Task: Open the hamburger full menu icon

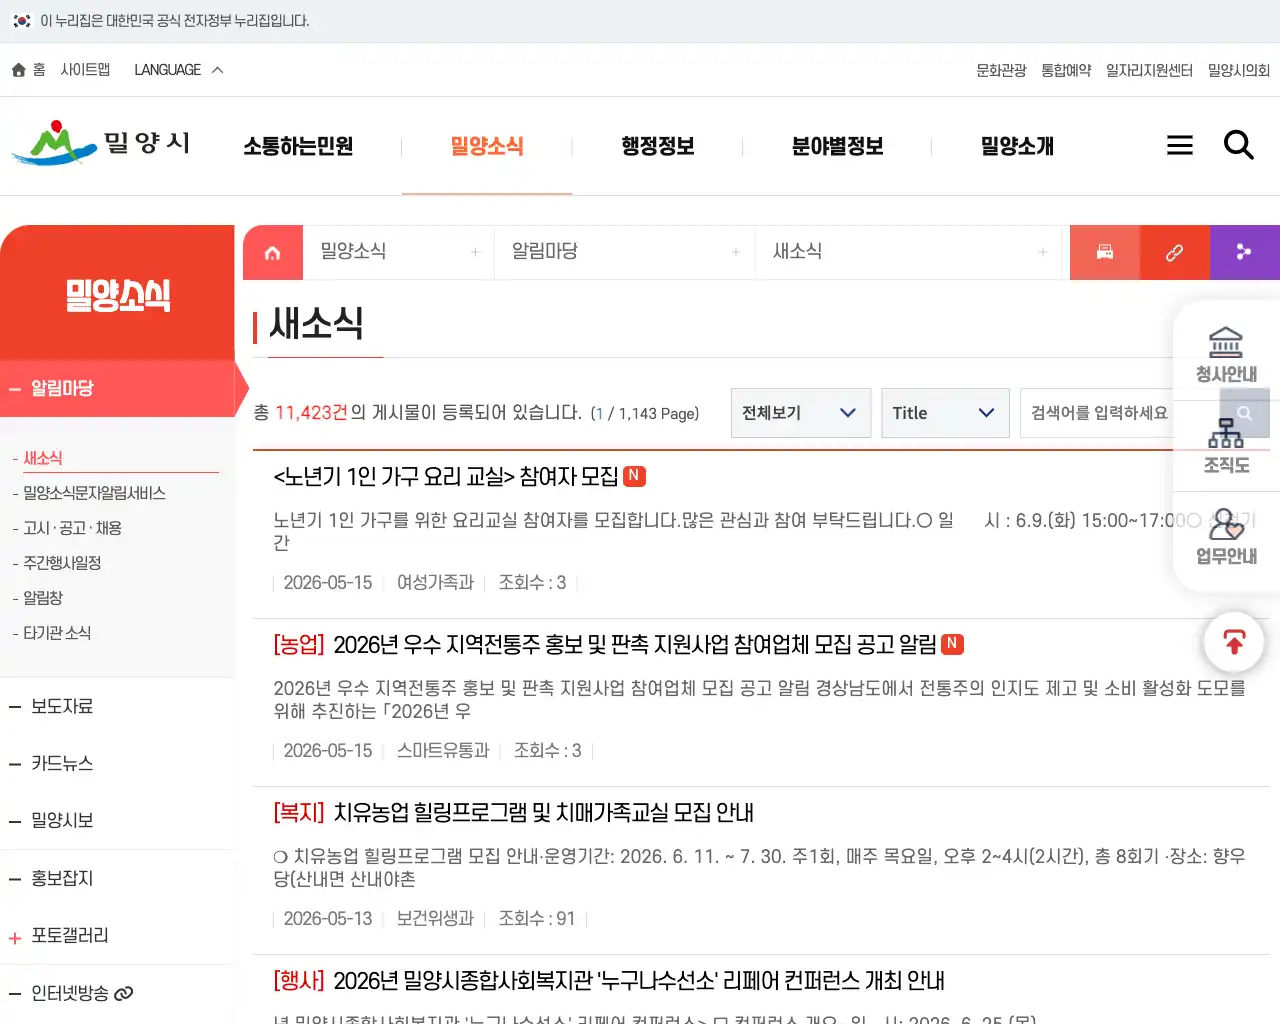Action: click(1180, 146)
